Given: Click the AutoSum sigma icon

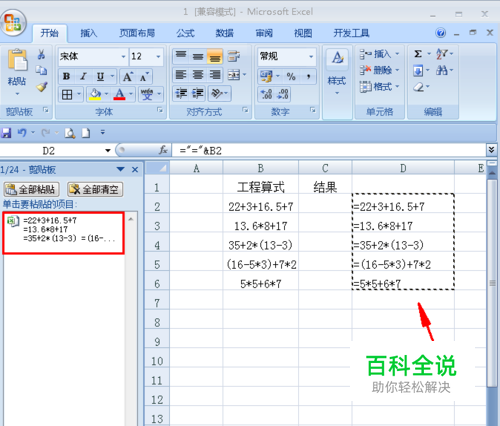Looking at the screenshot, I should click(x=418, y=54).
